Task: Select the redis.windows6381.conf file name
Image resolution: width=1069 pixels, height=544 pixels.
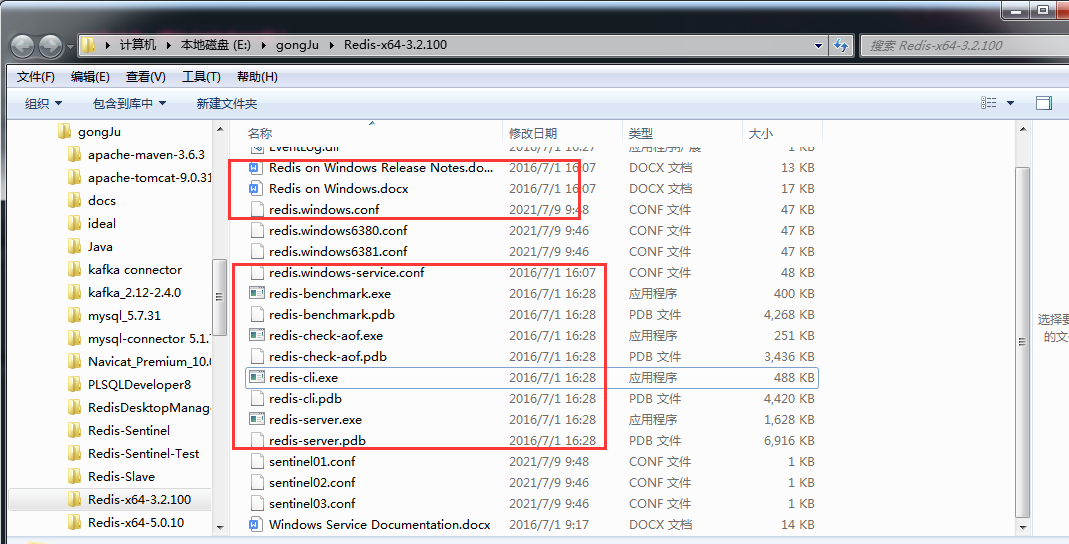Action: tap(338, 252)
